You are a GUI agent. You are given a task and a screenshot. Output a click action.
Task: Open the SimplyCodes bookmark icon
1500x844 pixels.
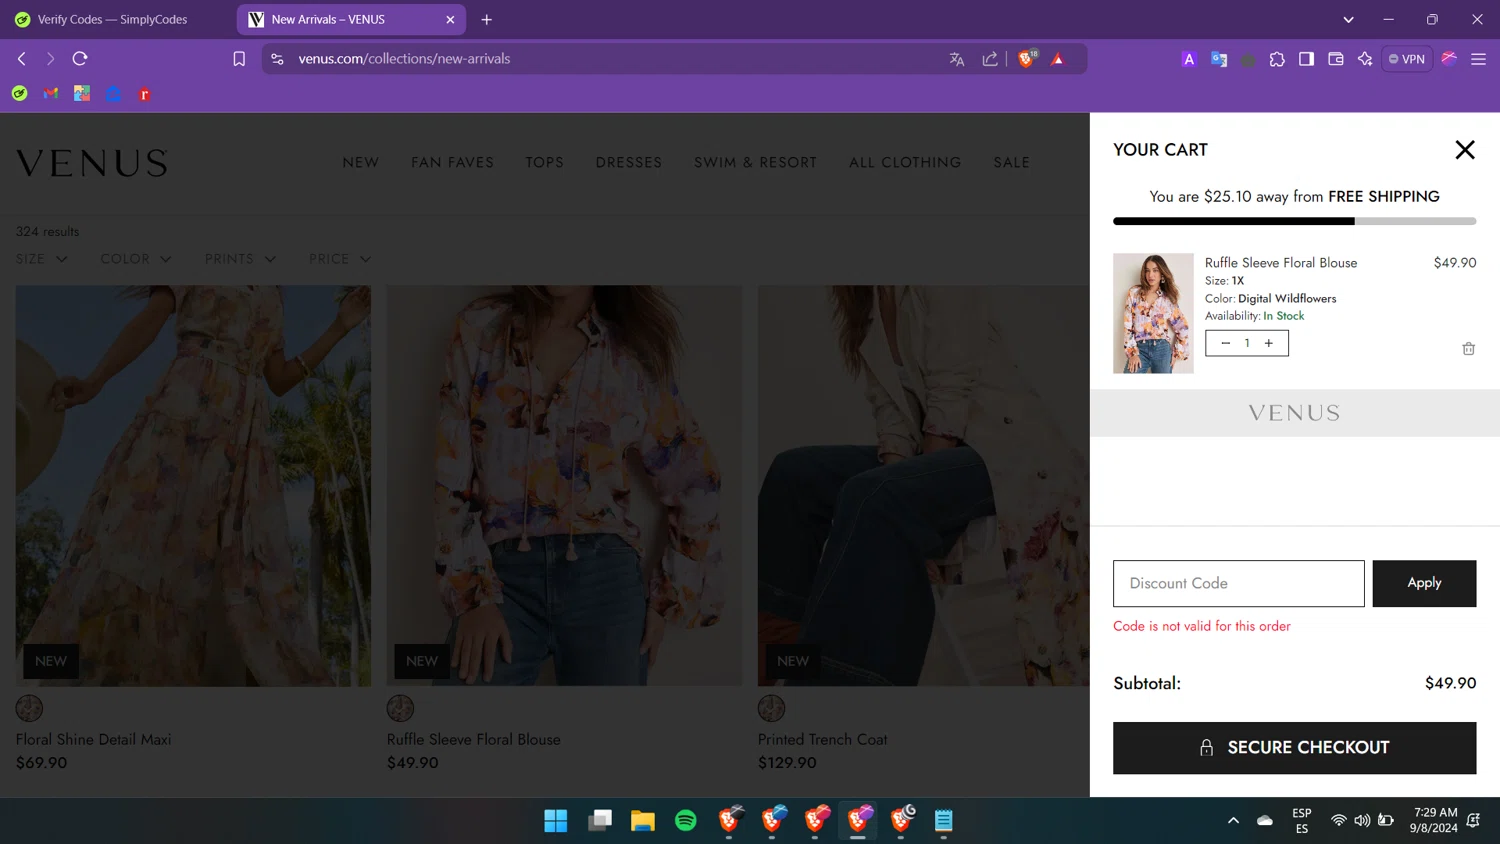coord(19,94)
